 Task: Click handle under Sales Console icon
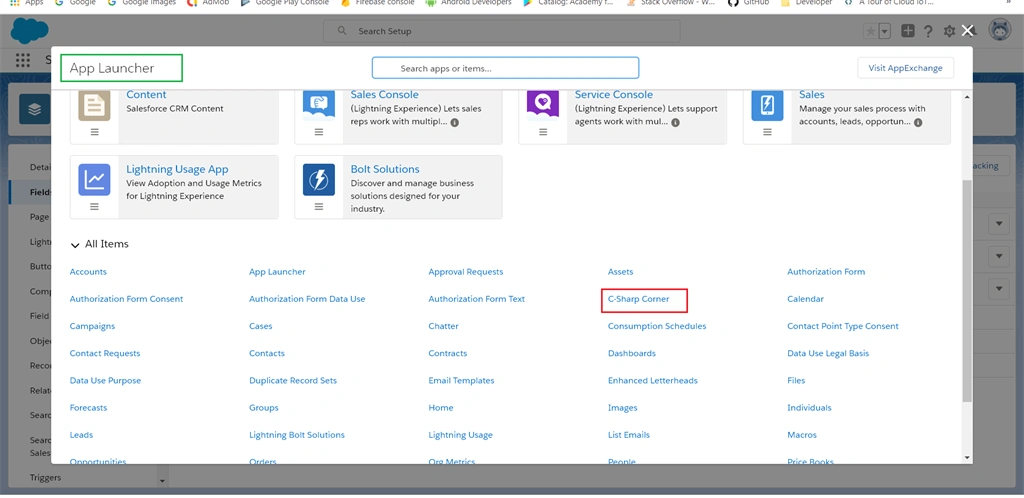319,132
